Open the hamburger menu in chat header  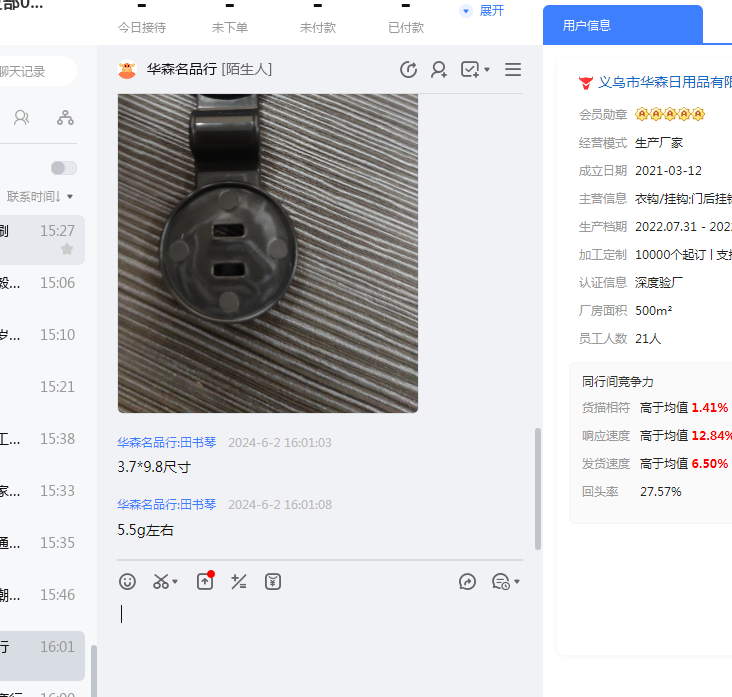[513, 69]
